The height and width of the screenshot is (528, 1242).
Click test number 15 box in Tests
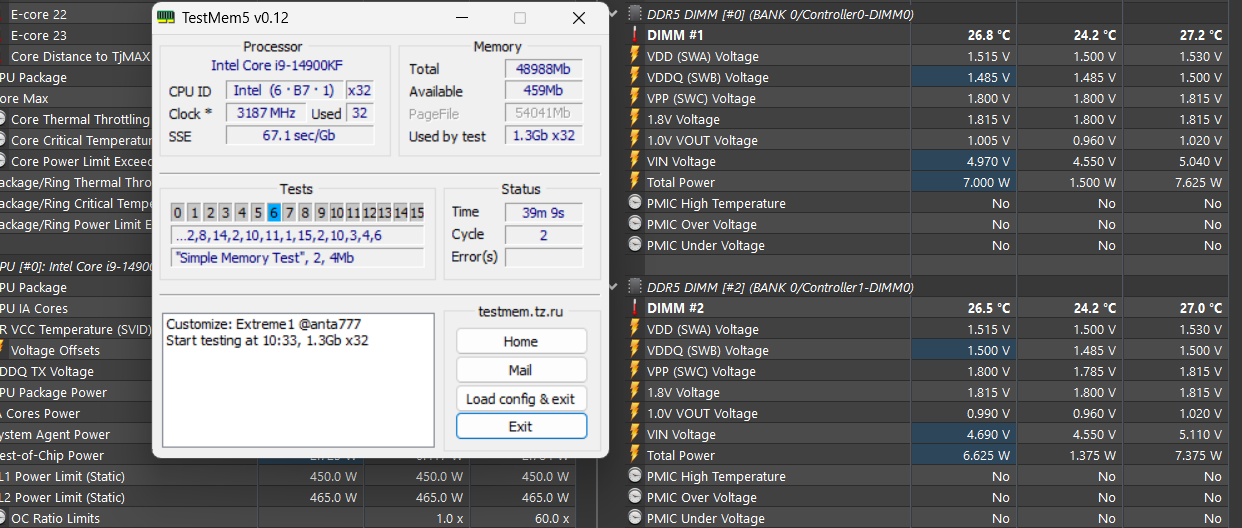[416, 212]
